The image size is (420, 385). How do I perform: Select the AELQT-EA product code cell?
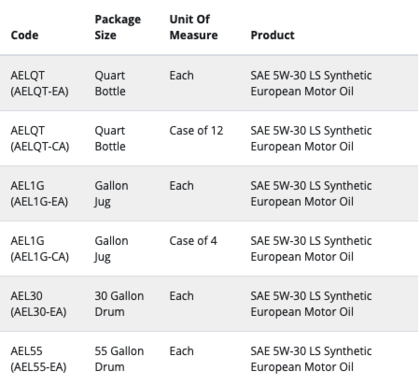[x=40, y=83]
